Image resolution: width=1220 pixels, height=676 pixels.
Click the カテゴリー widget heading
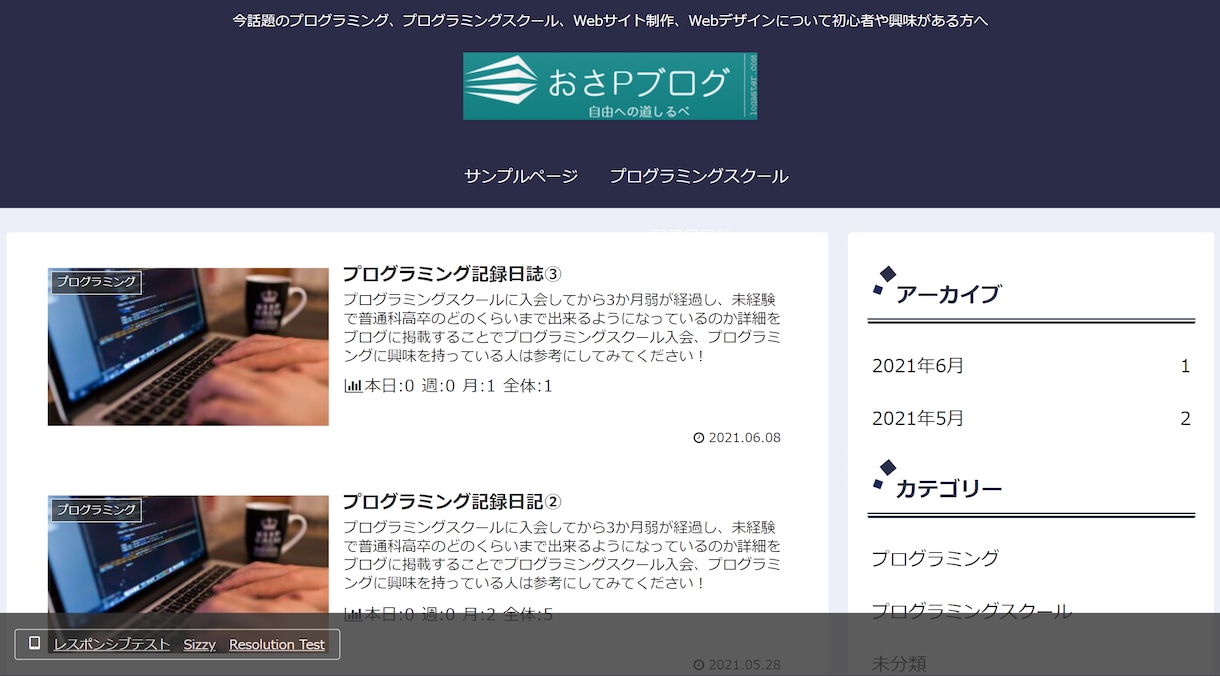[x=948, y=489]
